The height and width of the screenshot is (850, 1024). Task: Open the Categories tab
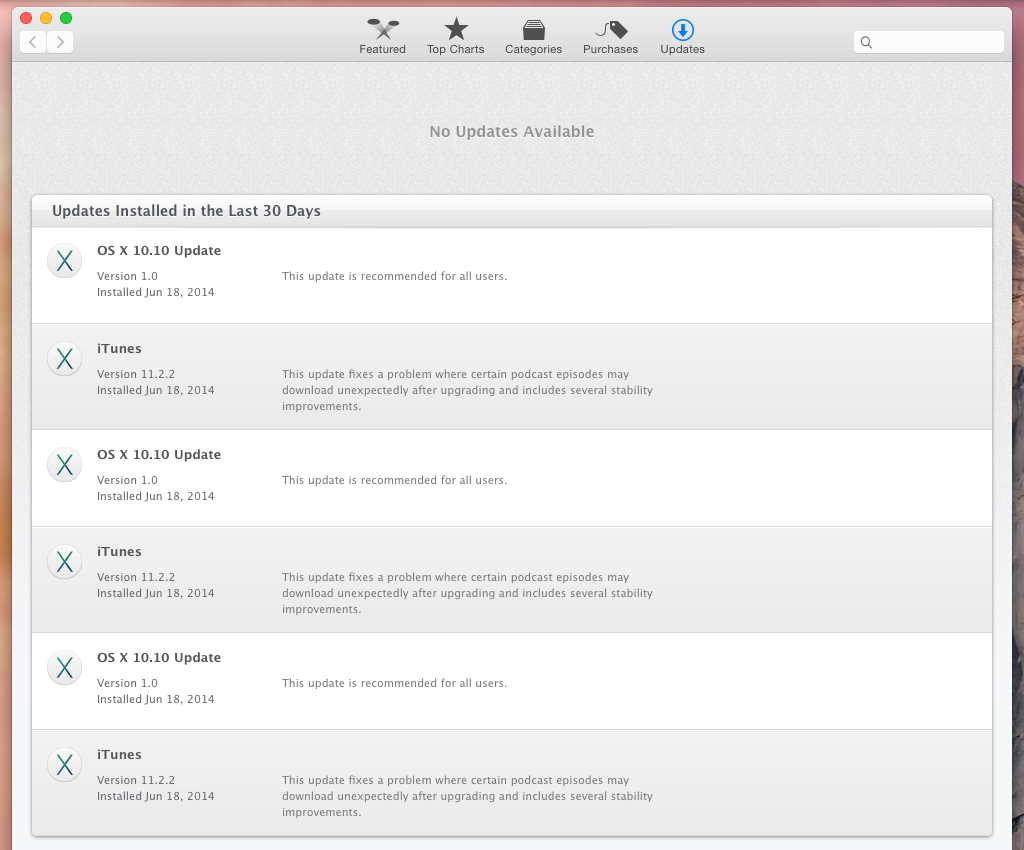click(533, 37)
